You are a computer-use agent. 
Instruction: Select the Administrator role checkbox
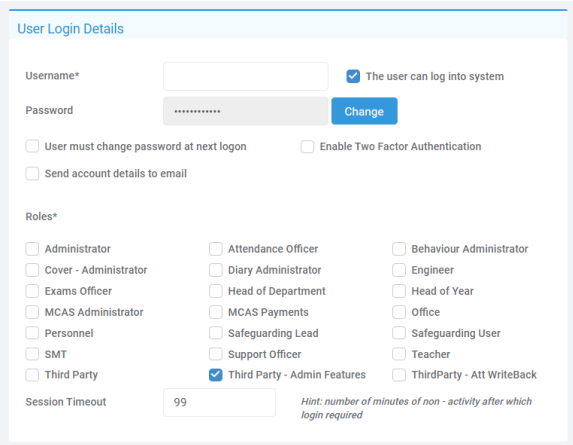[x=32, y=249]
